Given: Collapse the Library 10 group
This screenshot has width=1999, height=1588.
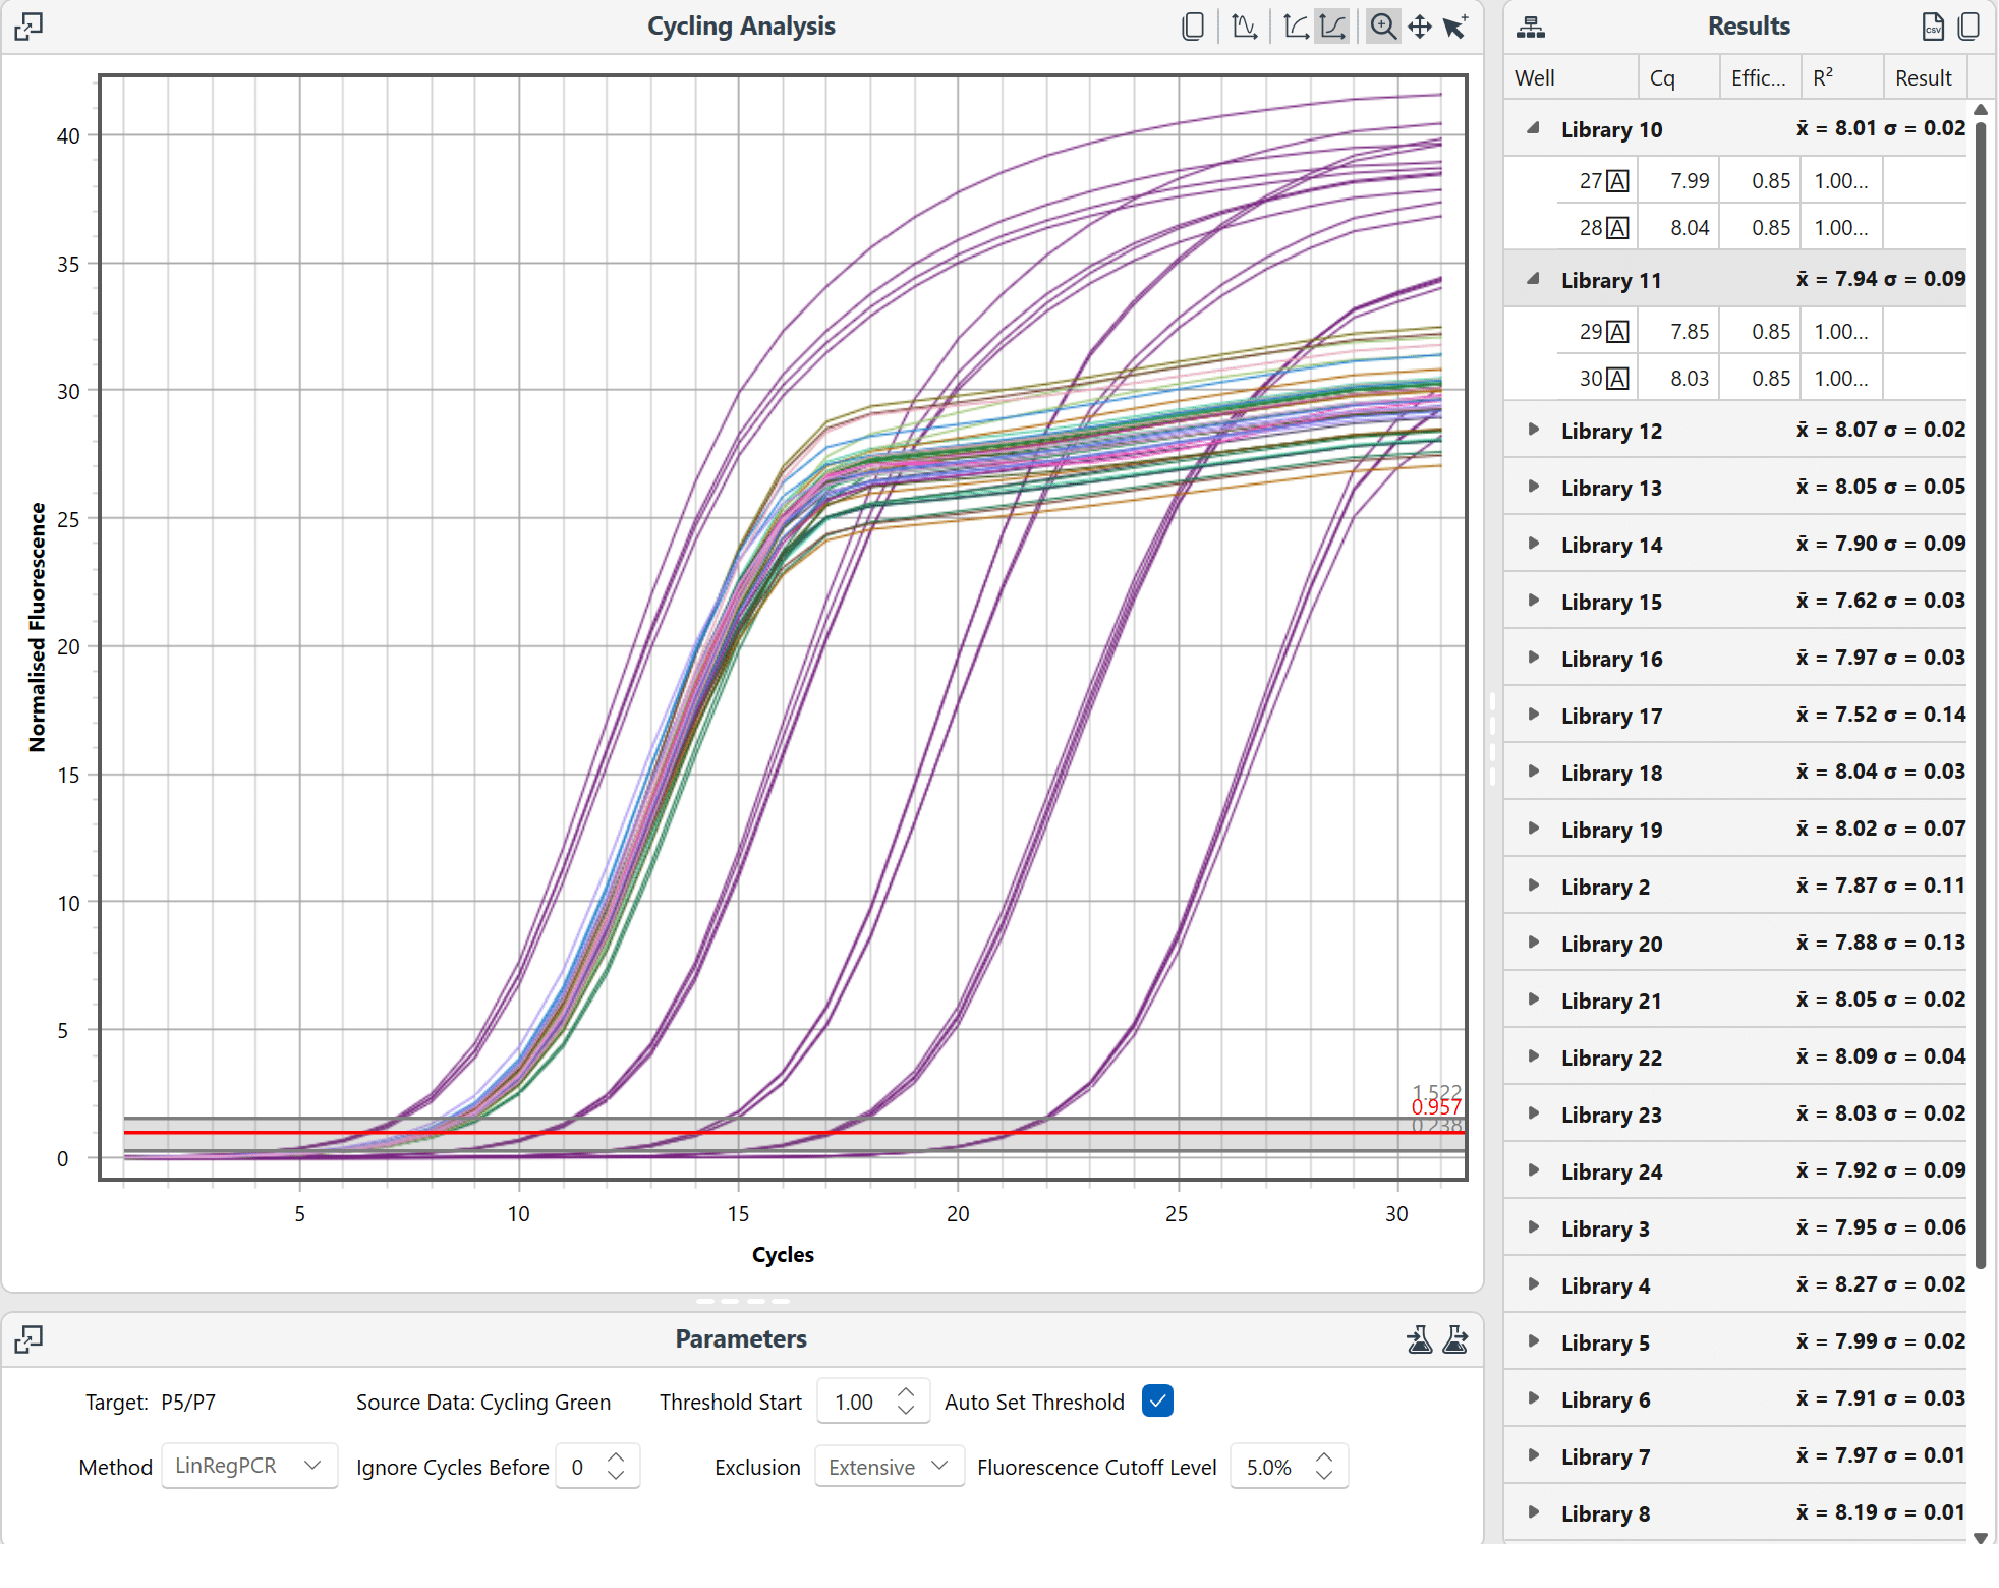Looking at the screenshot, I should pos(1532,128).
